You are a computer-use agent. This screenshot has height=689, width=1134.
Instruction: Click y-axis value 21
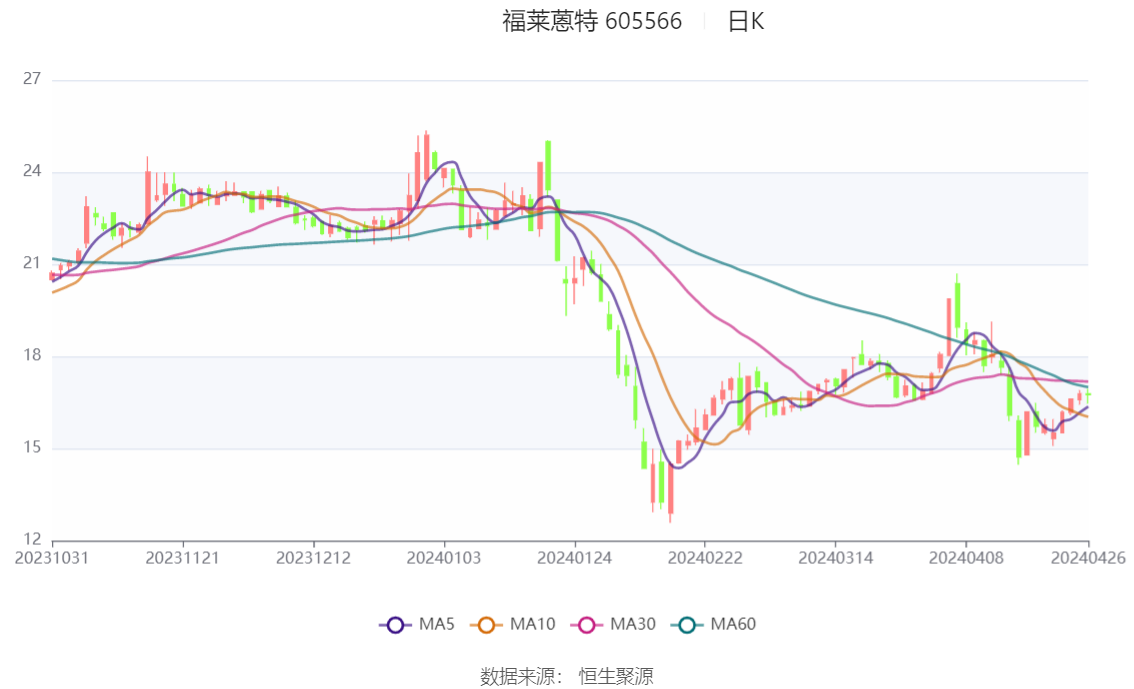coord(32,263)
